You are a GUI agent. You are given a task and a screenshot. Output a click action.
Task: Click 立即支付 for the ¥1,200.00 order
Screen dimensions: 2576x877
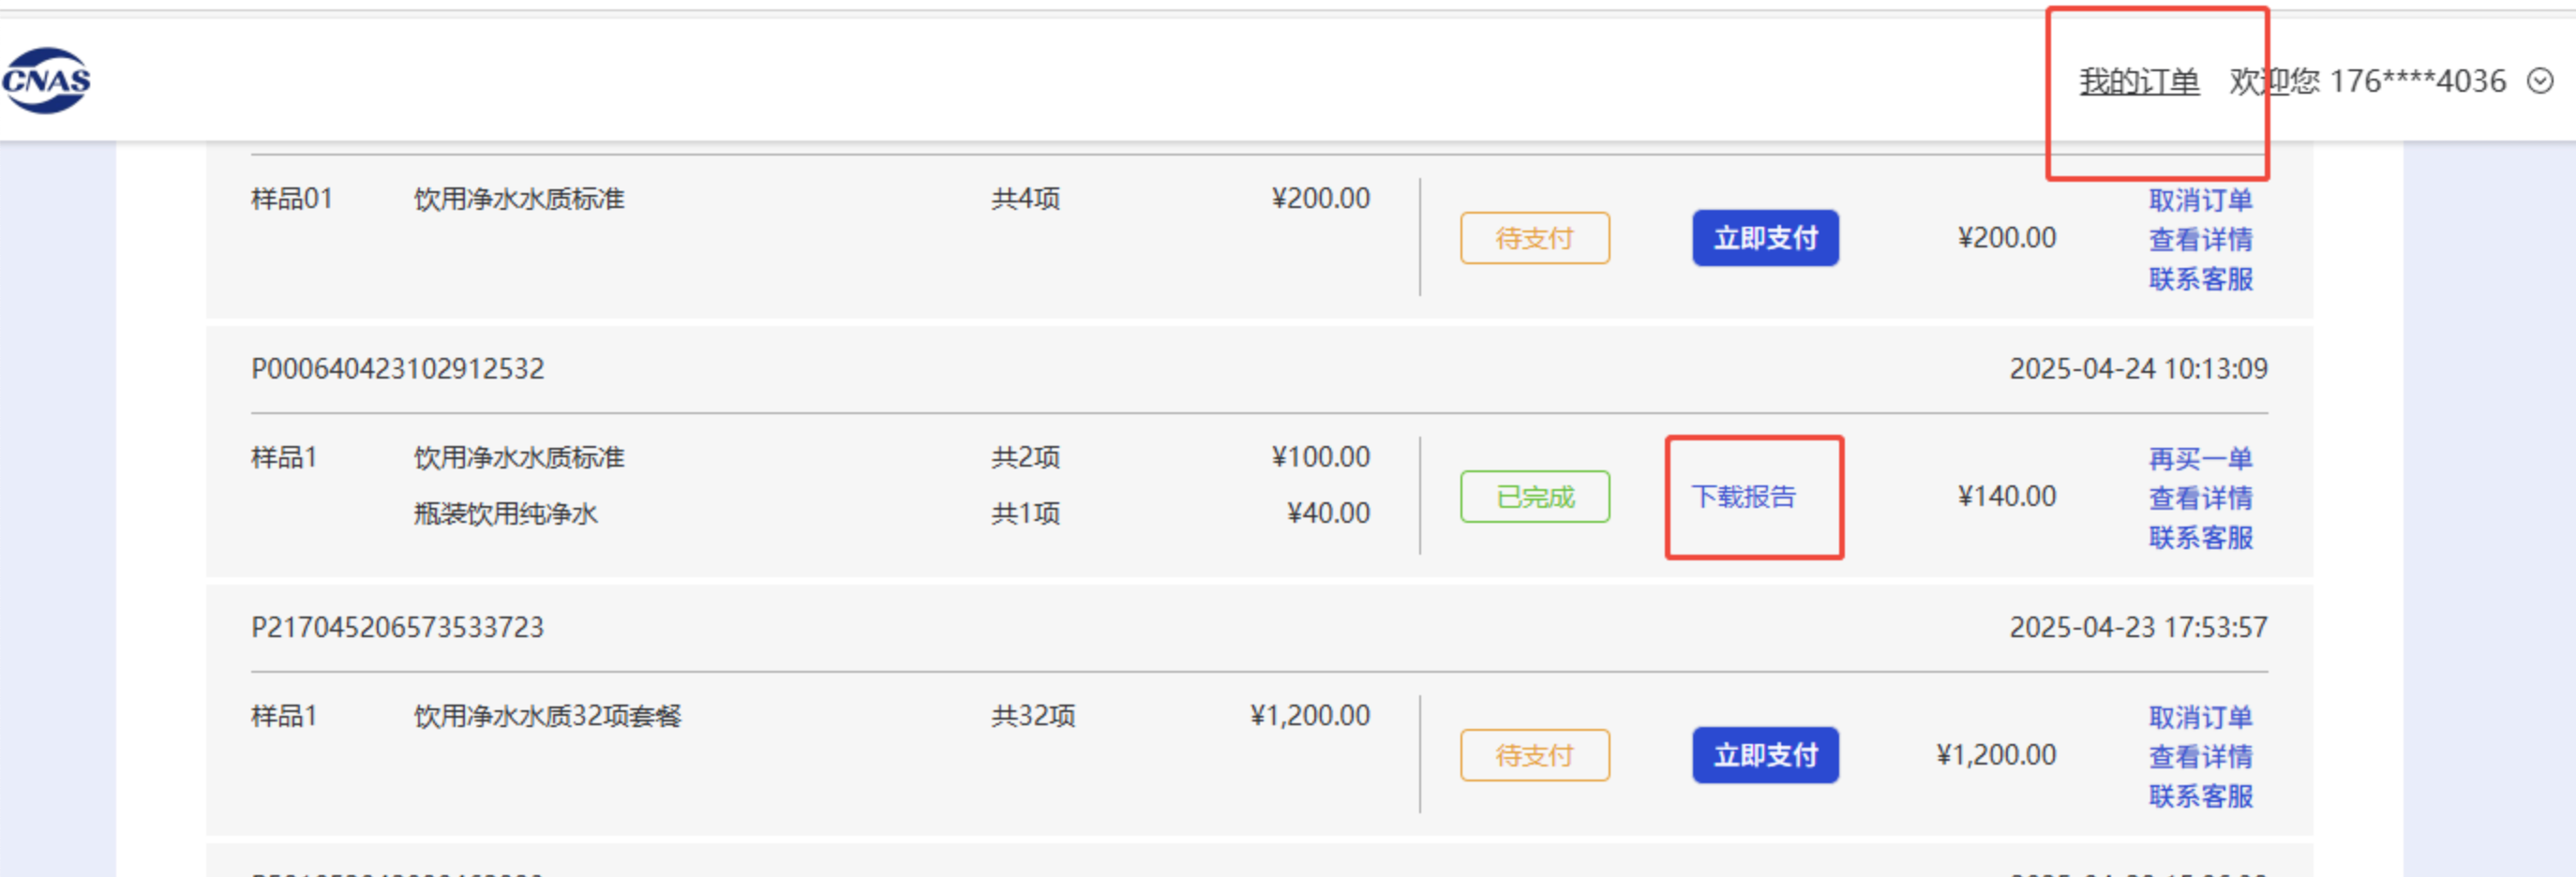1765,755
